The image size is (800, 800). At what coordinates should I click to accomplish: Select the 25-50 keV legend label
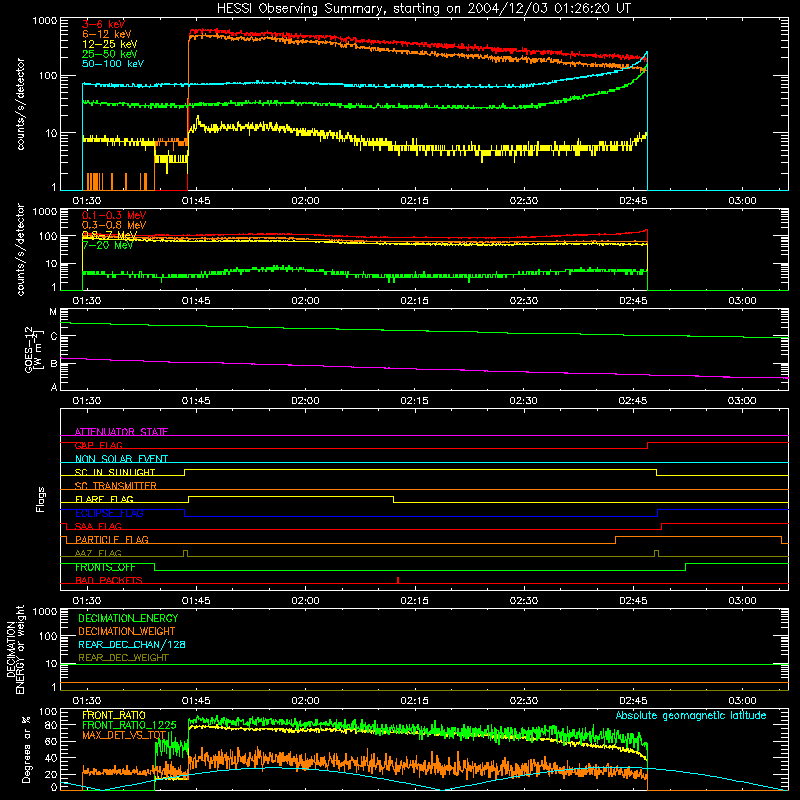point(110,54)
